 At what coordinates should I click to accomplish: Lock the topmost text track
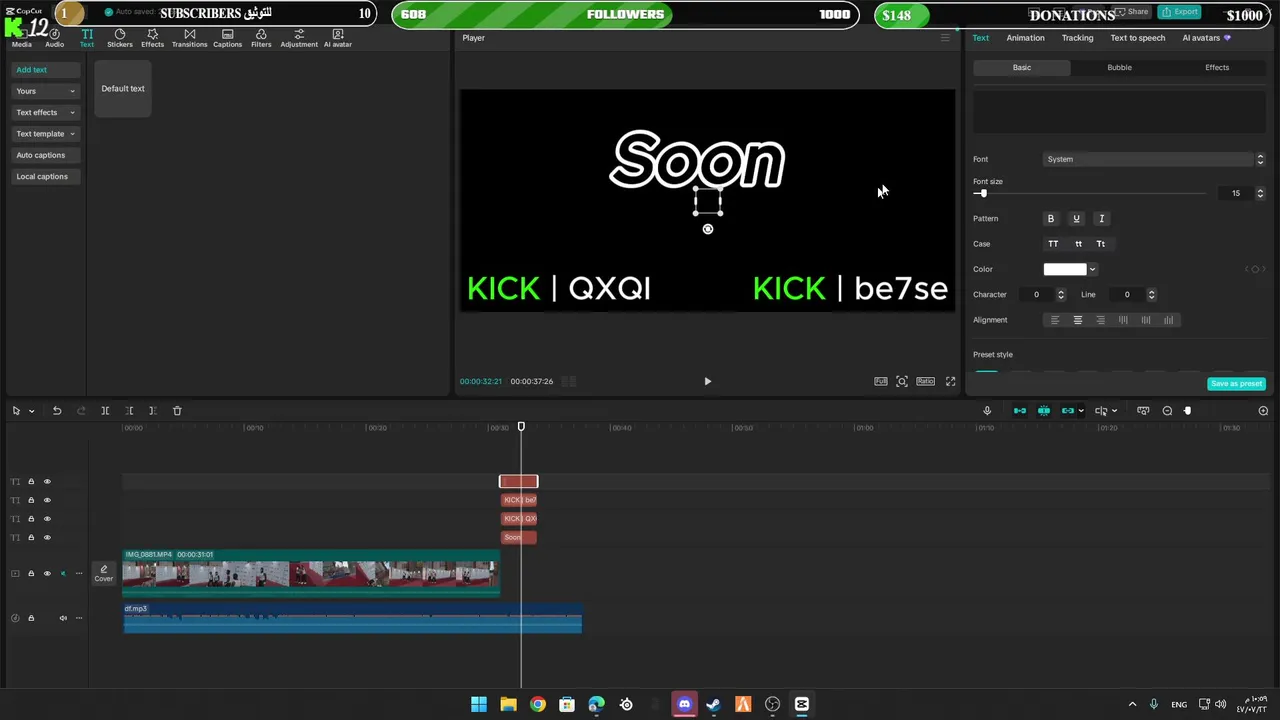31,482
